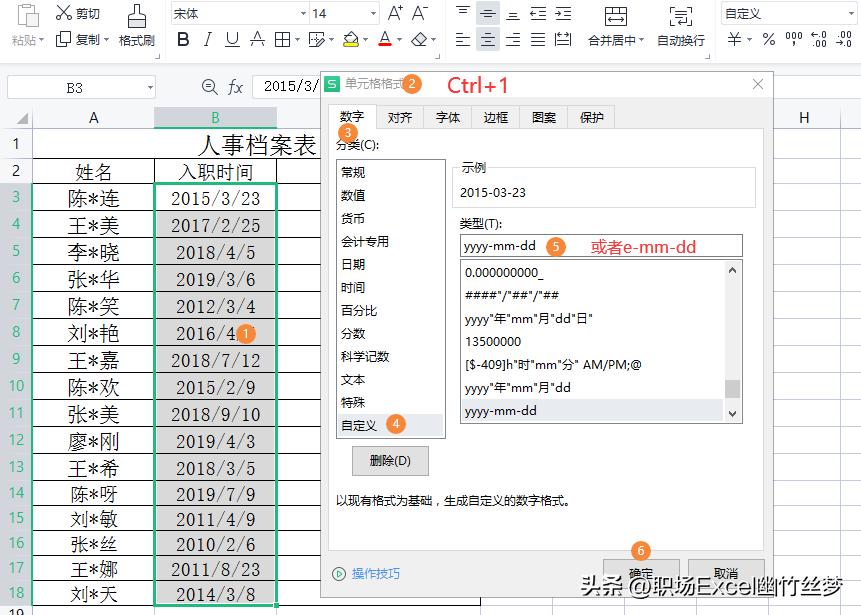
Task: Click the comma style (thousands separator) icon
Action: click(794, 41)
